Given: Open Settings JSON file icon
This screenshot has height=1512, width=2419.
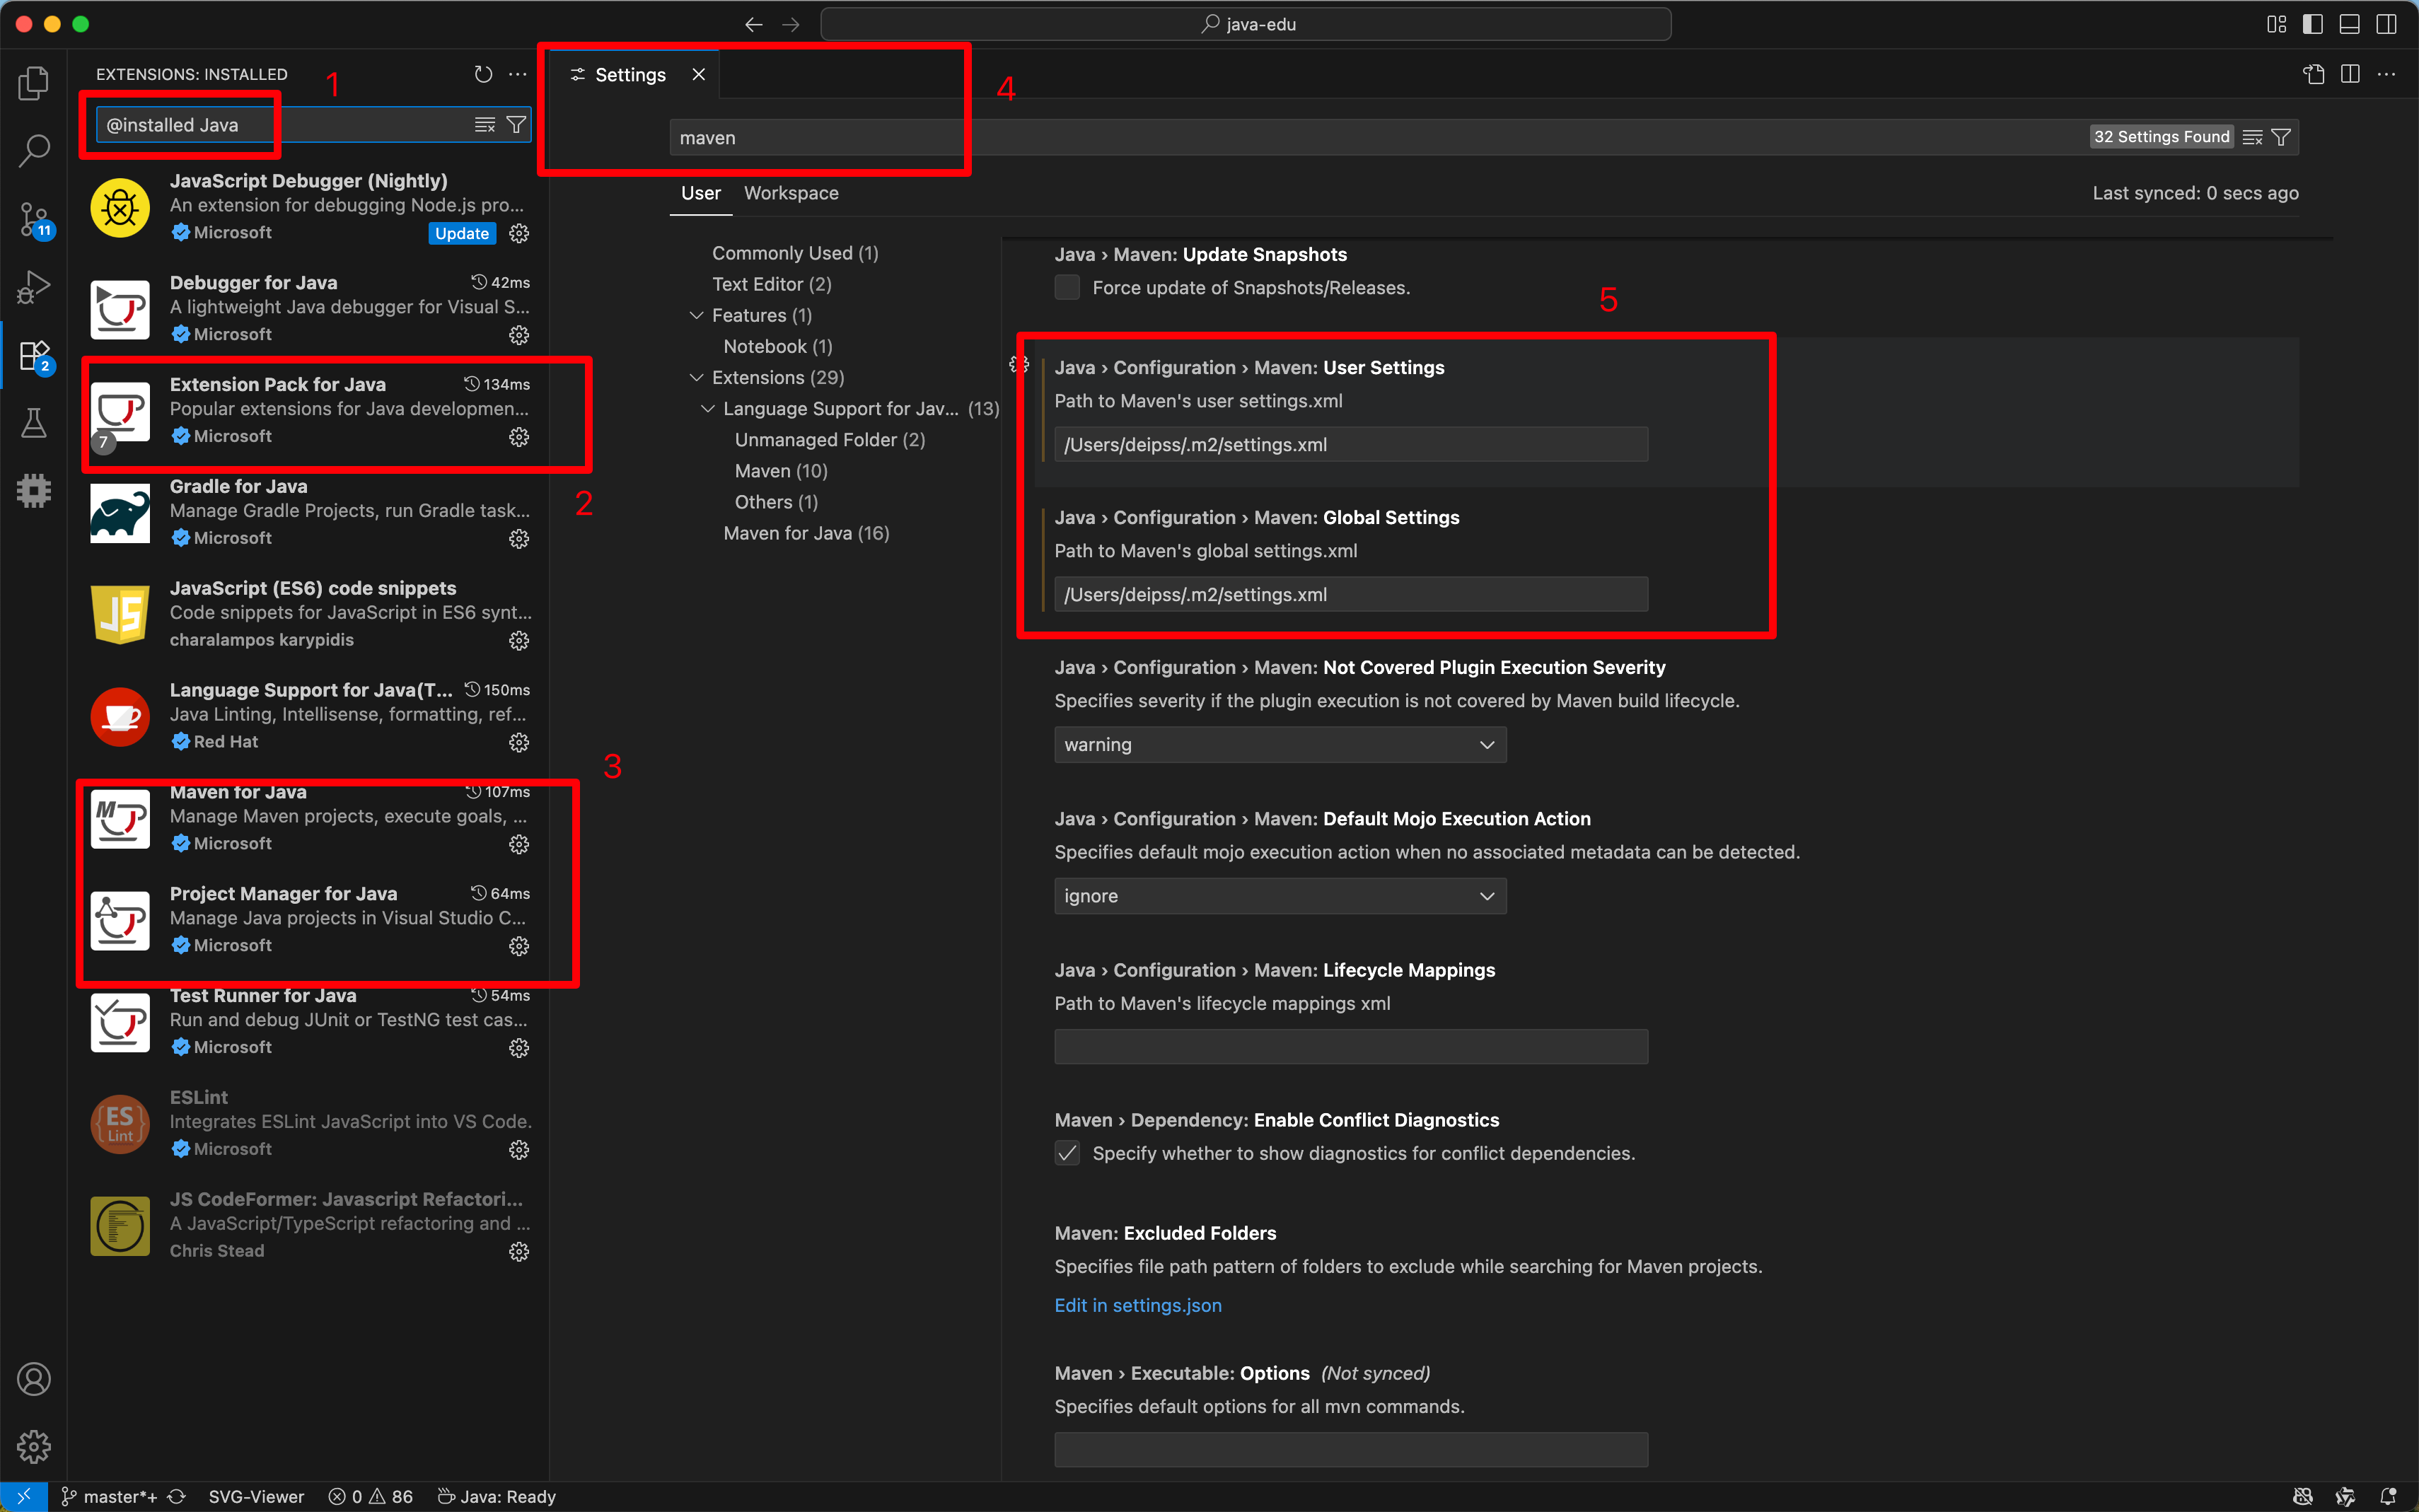Looking at the screenshot, I should [2314, 74].
